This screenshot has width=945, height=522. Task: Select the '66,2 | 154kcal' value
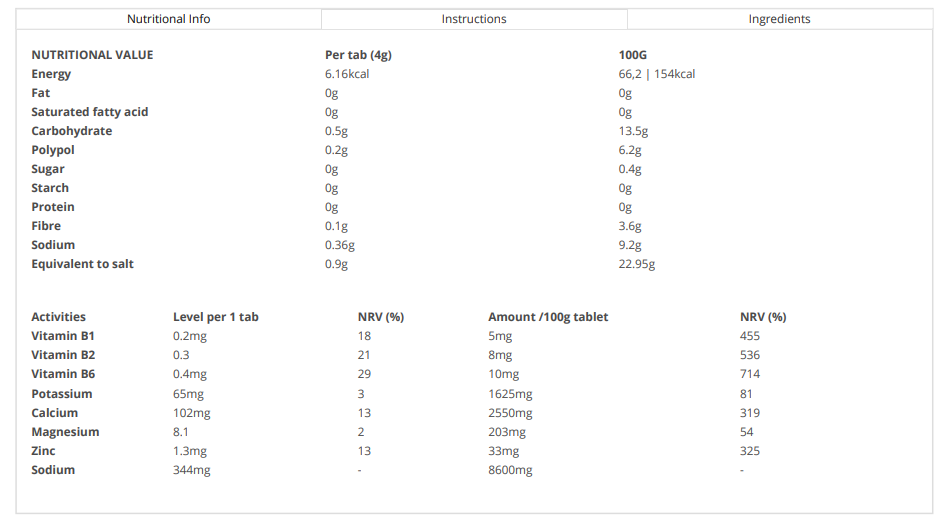click(657, 74)
